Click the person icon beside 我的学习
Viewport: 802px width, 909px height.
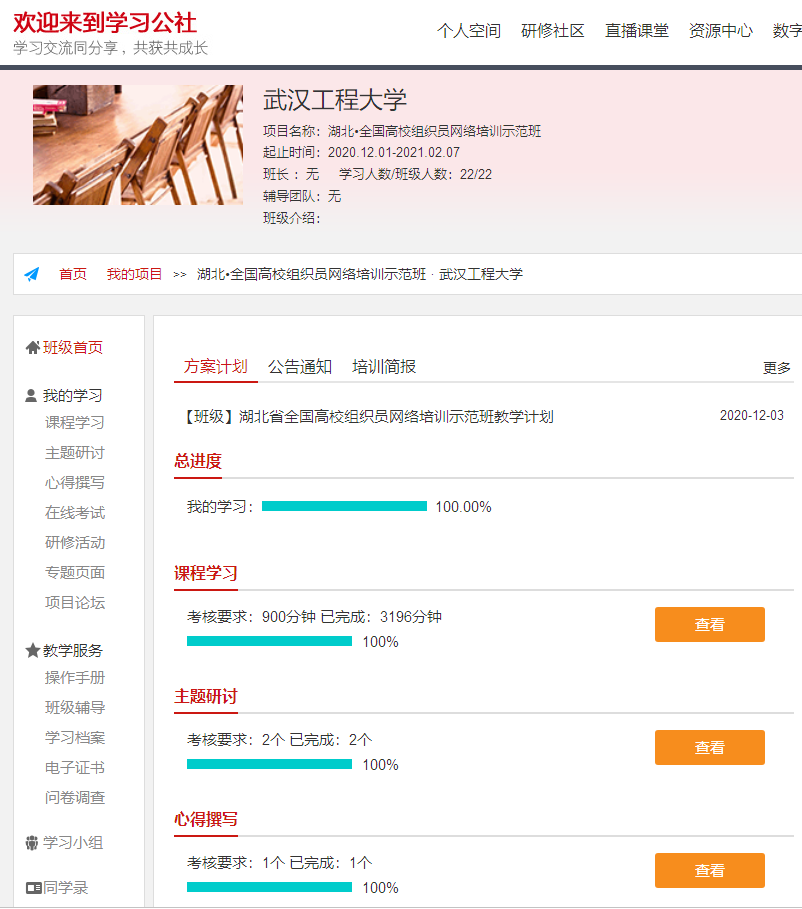point(31,395)
